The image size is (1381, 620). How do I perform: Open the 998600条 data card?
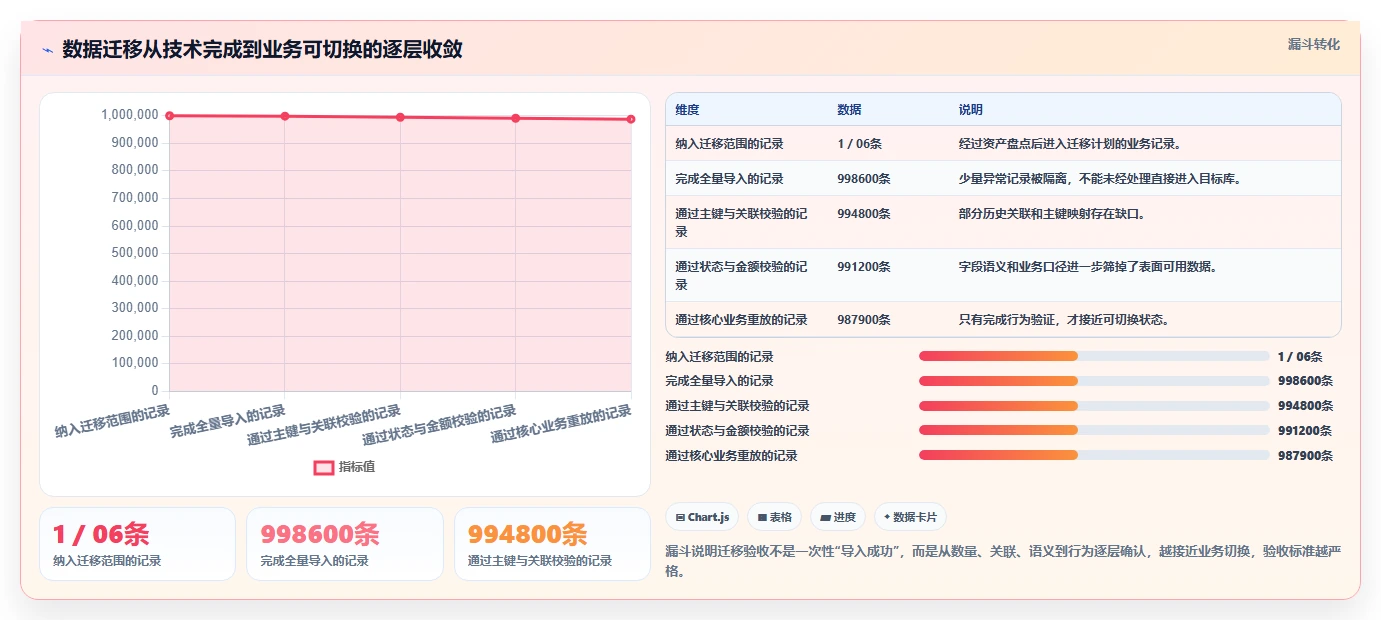[x=345, y=544]
